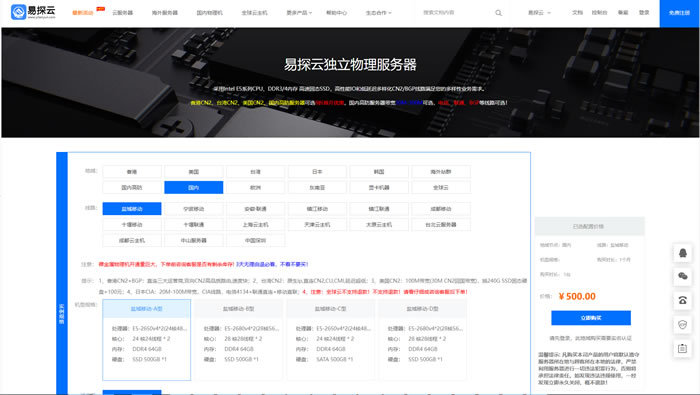Click the header search input field

click(x=455, y=13)
